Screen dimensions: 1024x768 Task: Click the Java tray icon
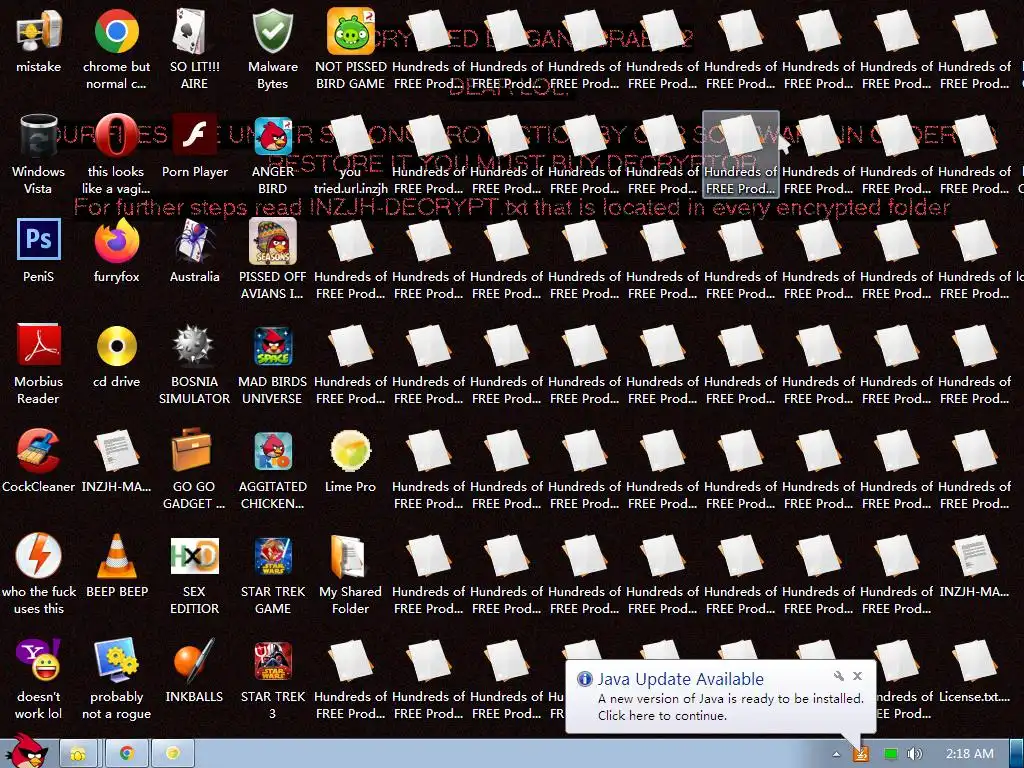(x=861, y=754)
